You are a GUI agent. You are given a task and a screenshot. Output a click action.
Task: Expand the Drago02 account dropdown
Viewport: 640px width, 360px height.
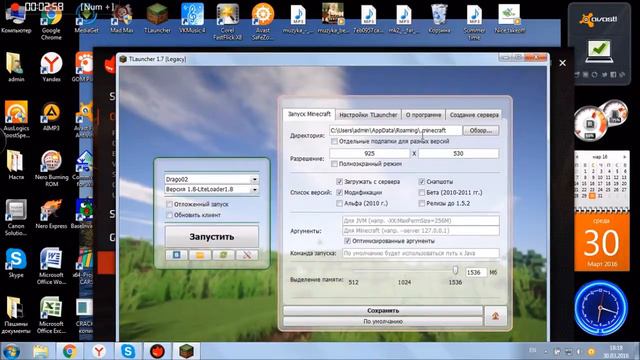pyautogui.click(x=254, y=179)
